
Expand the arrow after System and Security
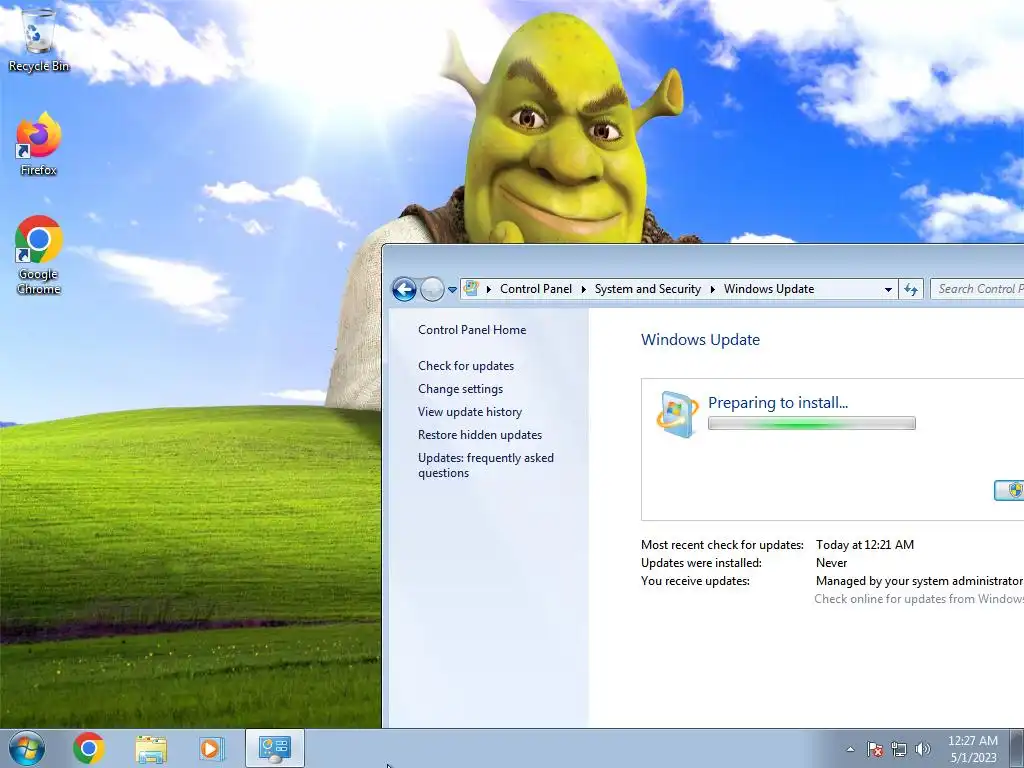[x=712, y=289]
